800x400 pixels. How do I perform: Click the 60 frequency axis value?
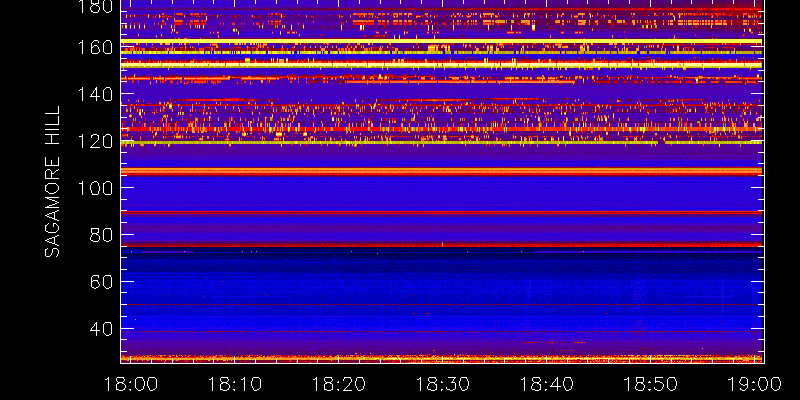(x=100, y=282)
